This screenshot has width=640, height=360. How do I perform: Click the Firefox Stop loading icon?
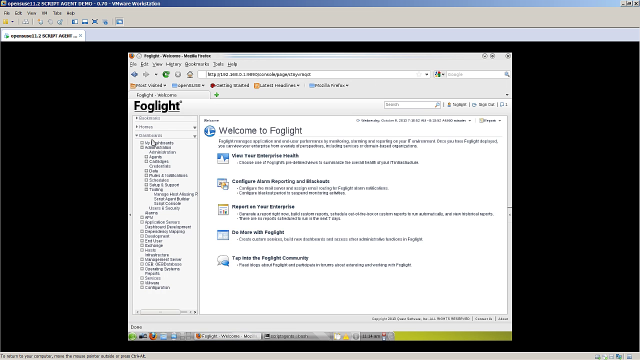point(178,74)
